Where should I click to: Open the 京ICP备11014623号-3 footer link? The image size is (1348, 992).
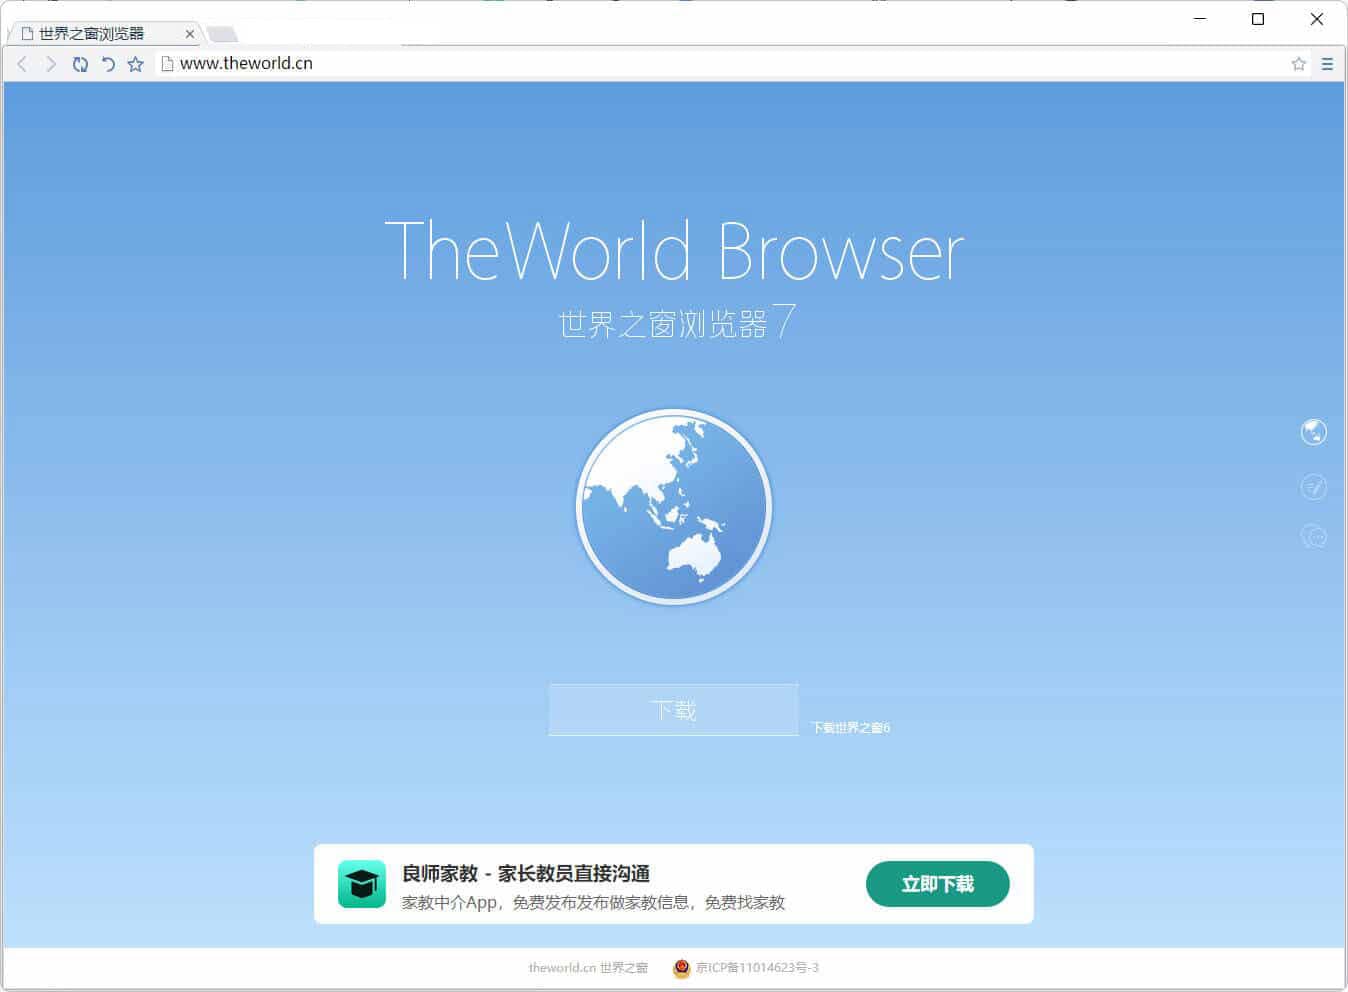[756, 968]
